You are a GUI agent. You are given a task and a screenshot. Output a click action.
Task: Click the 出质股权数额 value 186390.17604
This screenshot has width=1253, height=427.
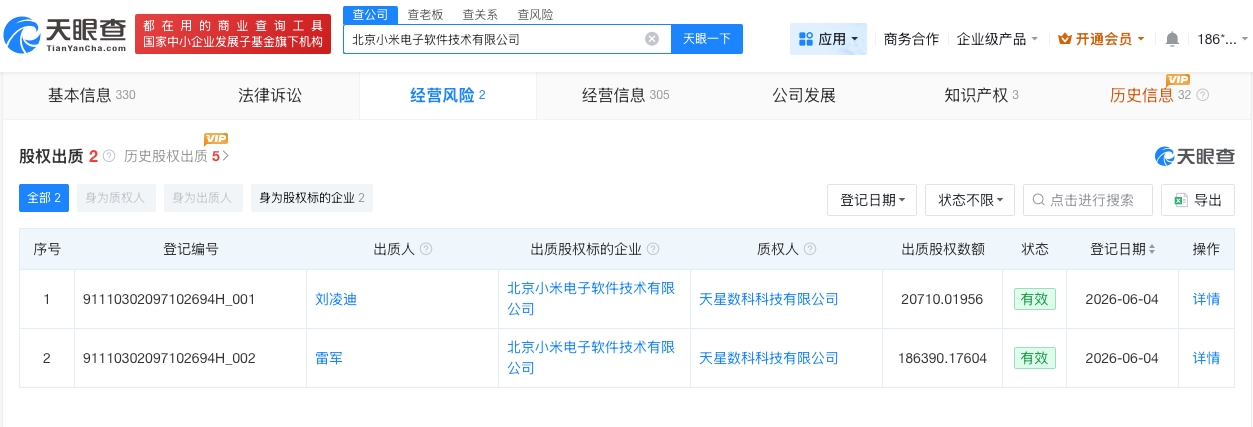[x=942, y=358]
